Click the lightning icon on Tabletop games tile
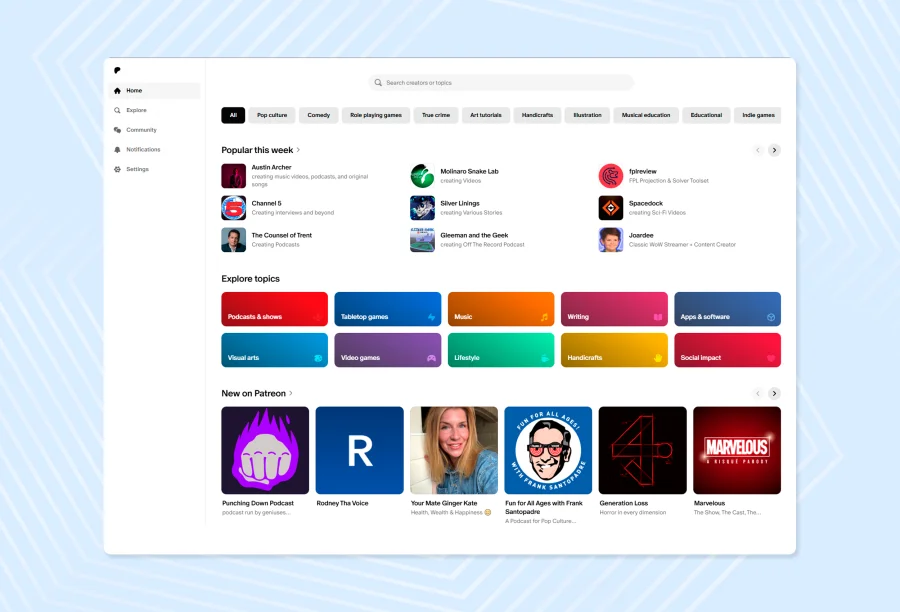 coord(431,317)
